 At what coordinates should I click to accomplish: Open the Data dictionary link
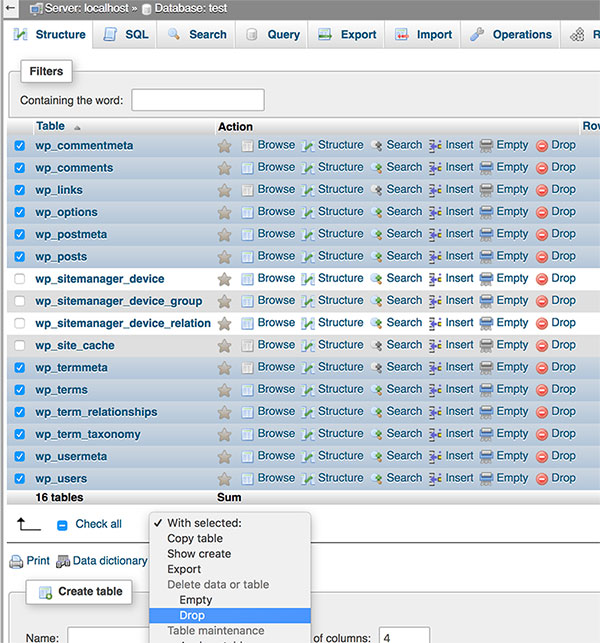click(x=110, y=561)
